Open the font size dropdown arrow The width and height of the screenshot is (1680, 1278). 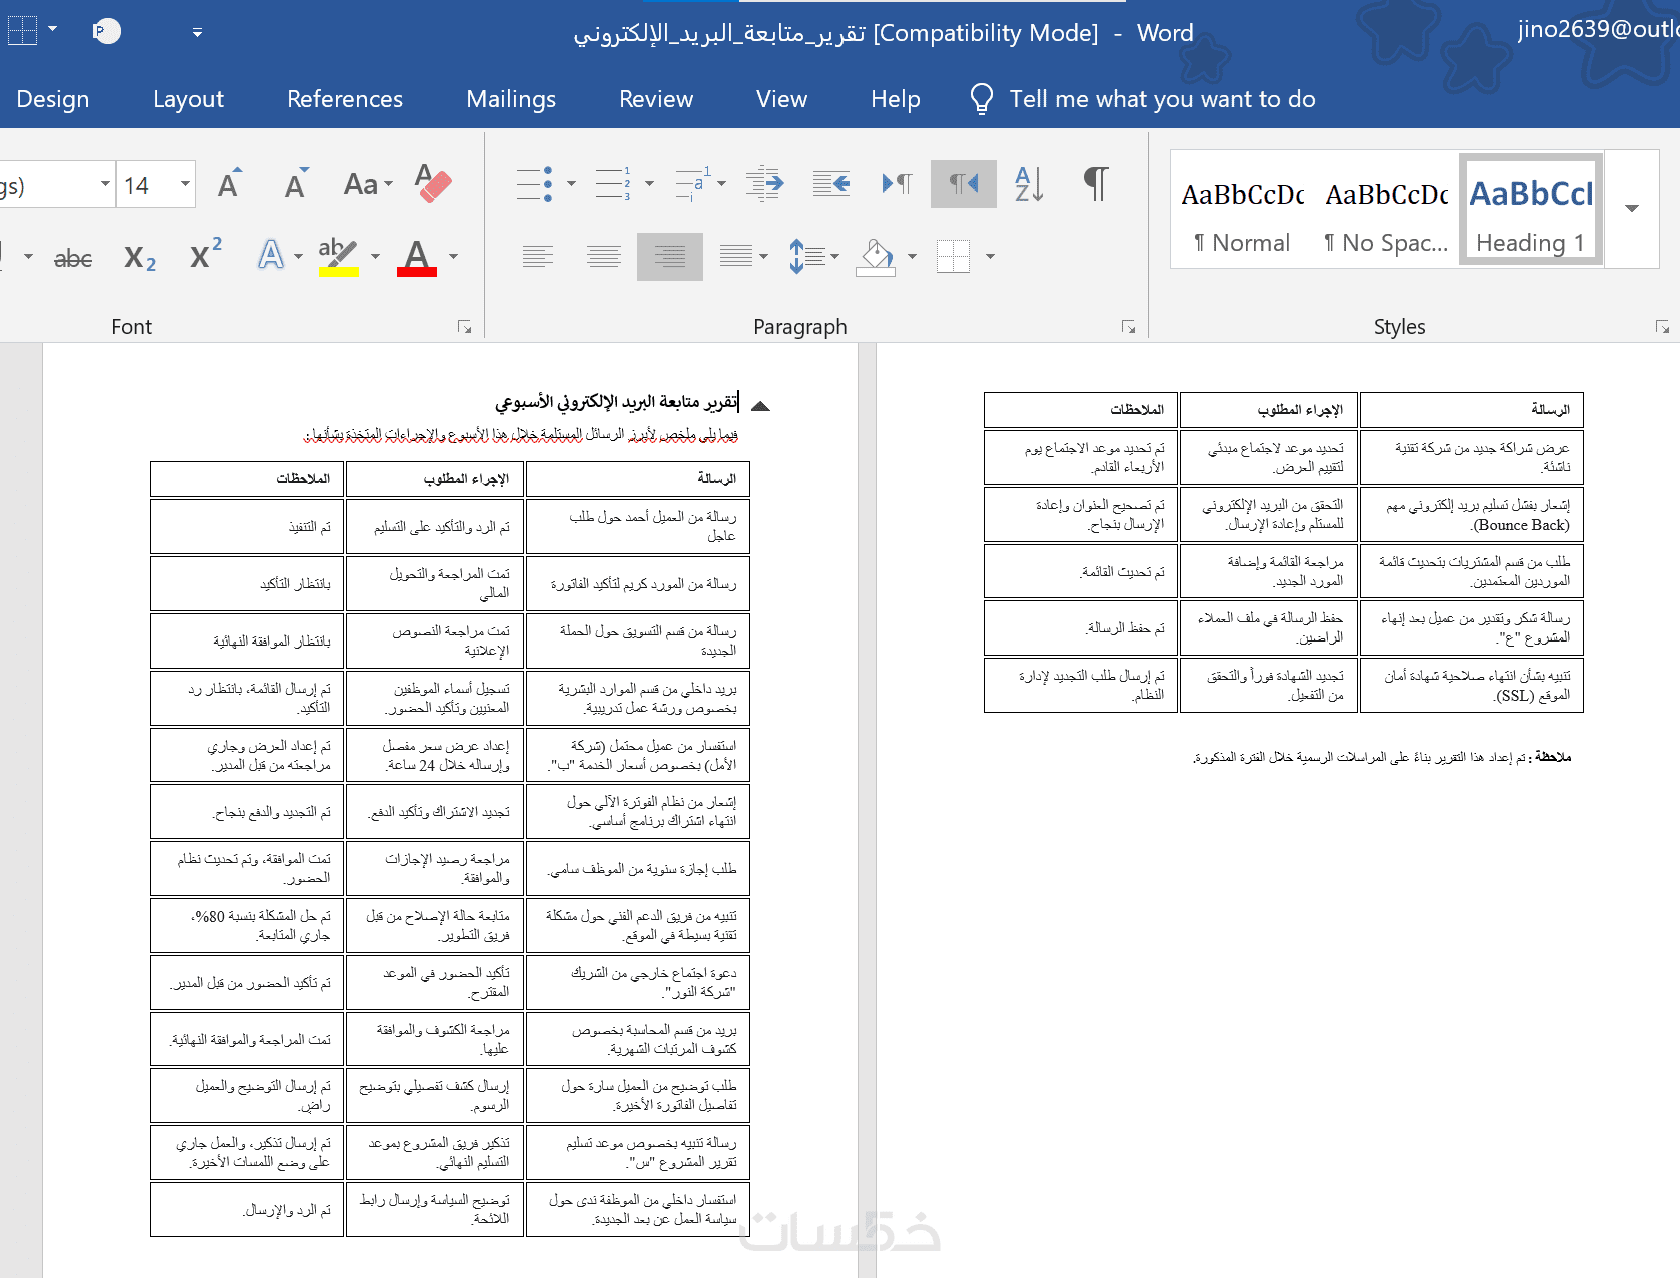coord(185,184)
